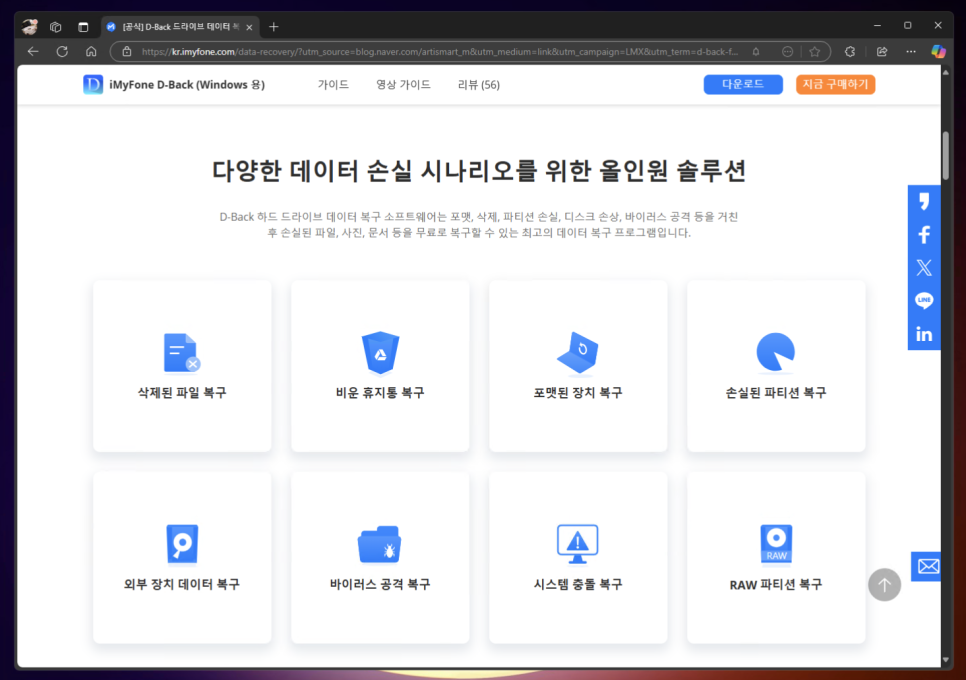Select the system crash recovery monitor icon

tap(578, 544)
